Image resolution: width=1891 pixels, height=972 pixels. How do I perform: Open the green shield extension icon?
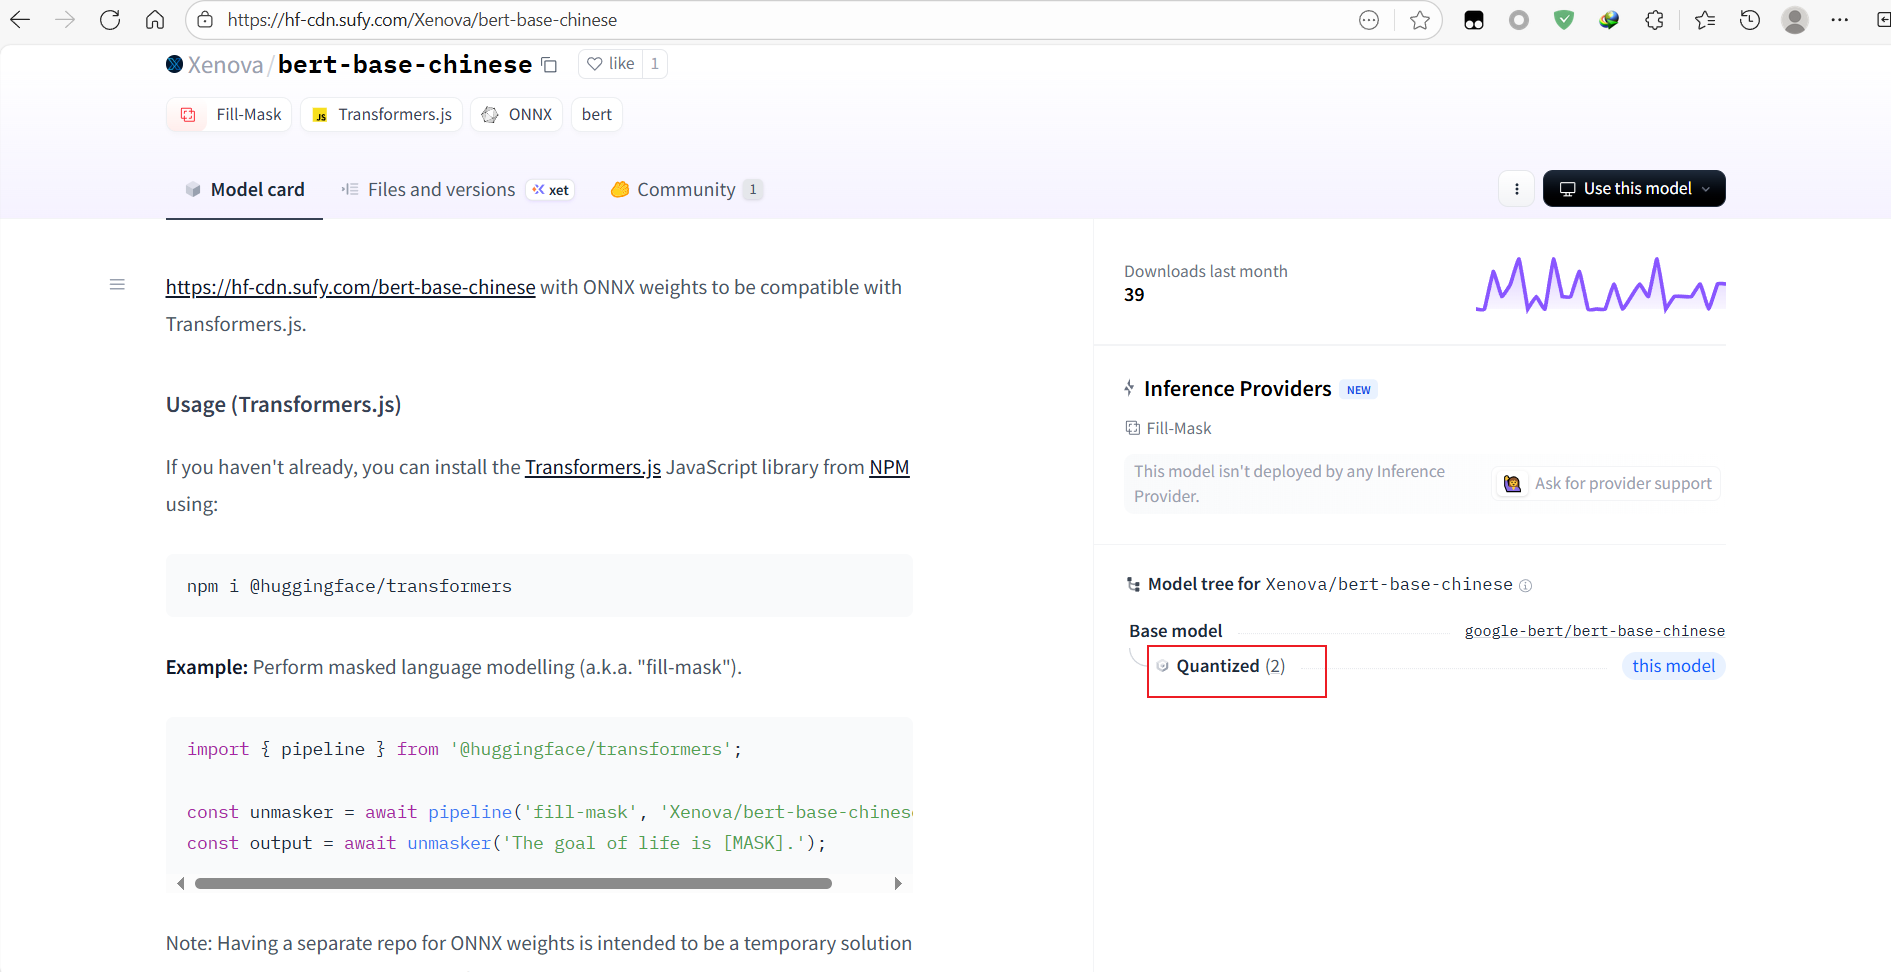tap(1564, 20)
